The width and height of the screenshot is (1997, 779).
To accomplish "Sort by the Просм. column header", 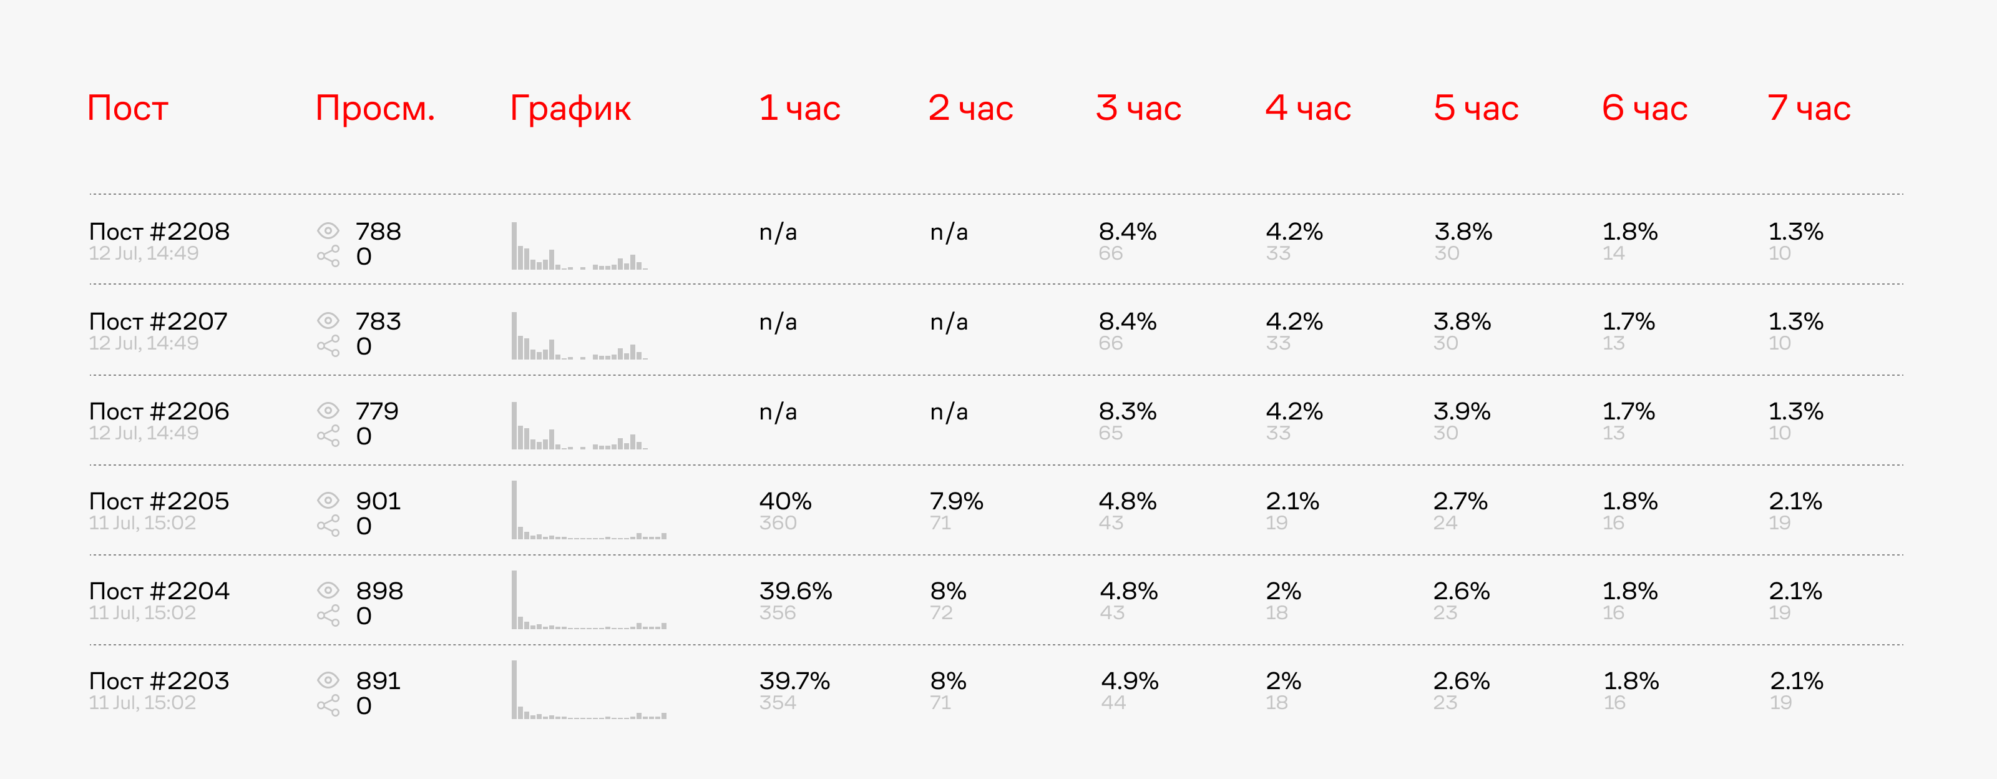I will 375,108.
